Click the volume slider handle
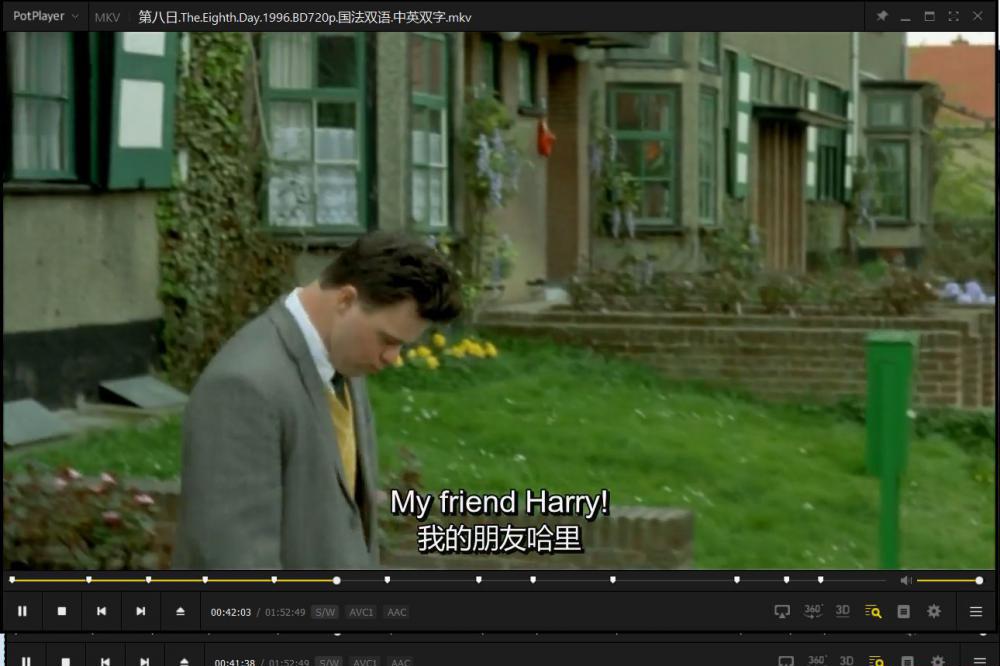1000x666 pixels. pyautogui.click(x=979, y=580)
